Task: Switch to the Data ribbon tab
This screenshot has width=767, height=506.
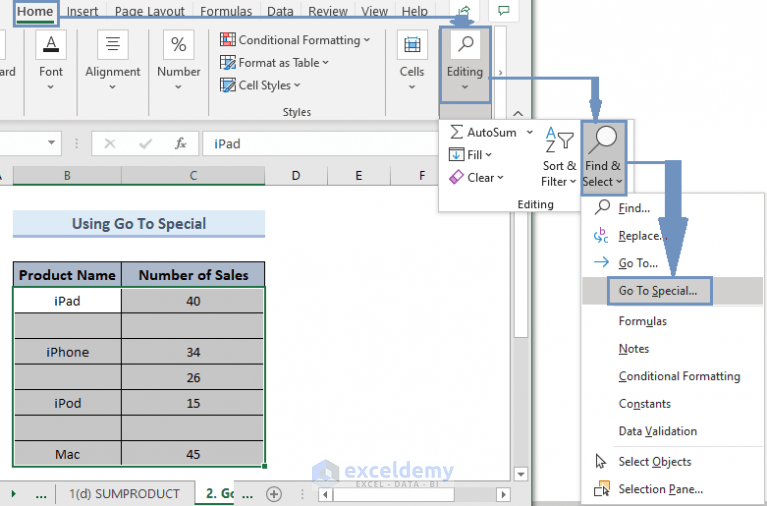Action: coord(280,11)
